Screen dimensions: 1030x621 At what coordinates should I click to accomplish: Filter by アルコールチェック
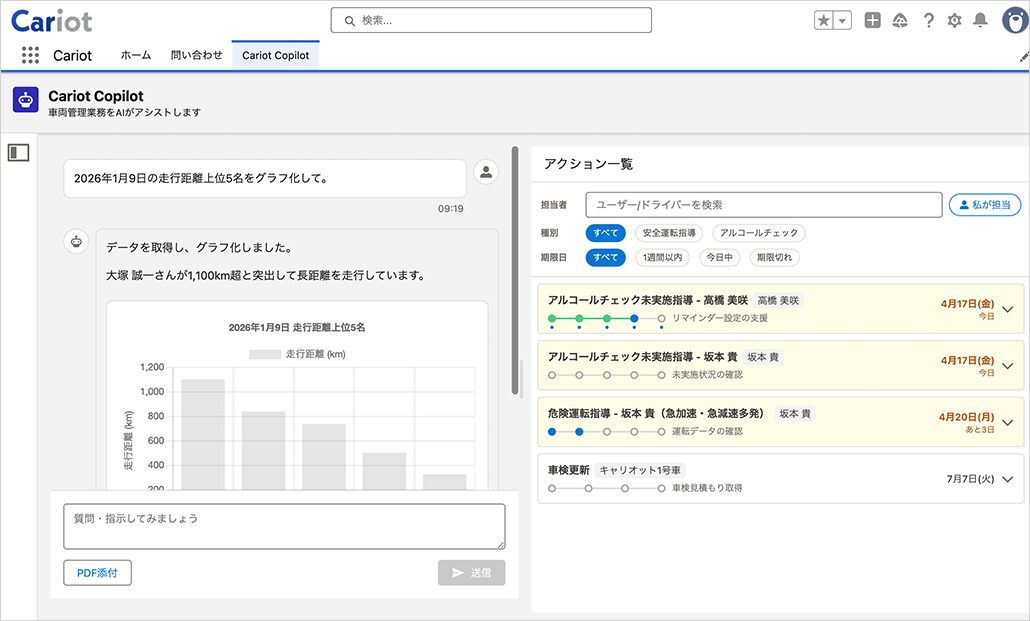point(759,233)
